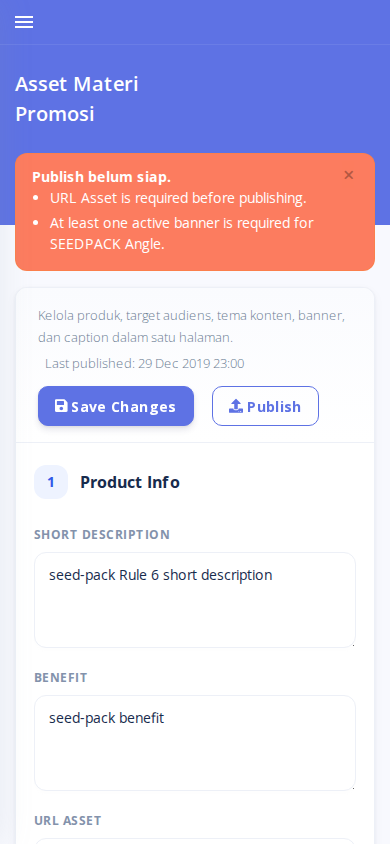Image resolution: width=390 pixels, height=844 pixels.
Task: Click the URL Asset input field
Action: pyautogui.click(x=195, y=841)
